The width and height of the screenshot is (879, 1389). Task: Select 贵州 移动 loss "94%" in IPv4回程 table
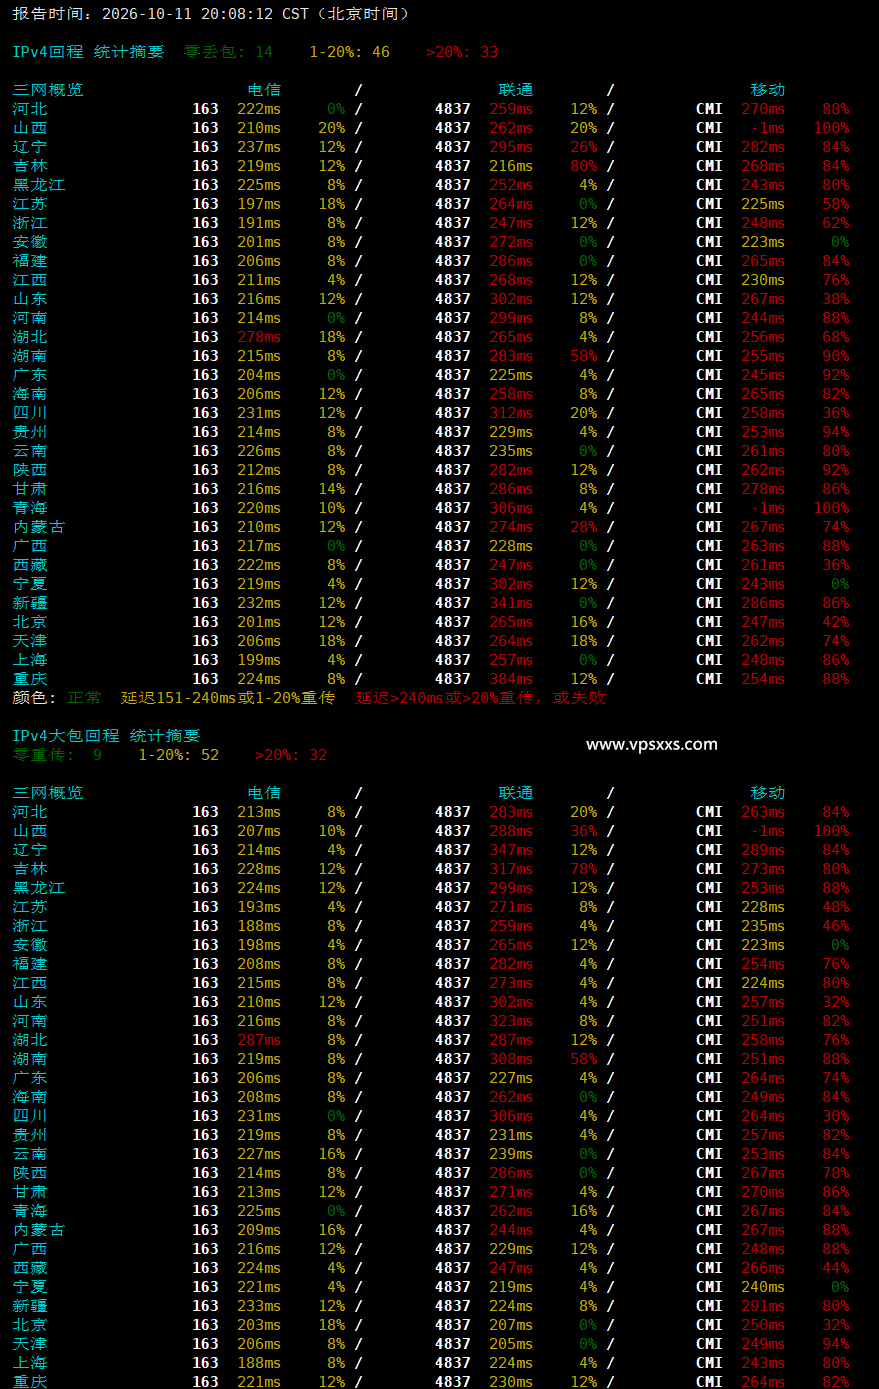click(836, 432)
